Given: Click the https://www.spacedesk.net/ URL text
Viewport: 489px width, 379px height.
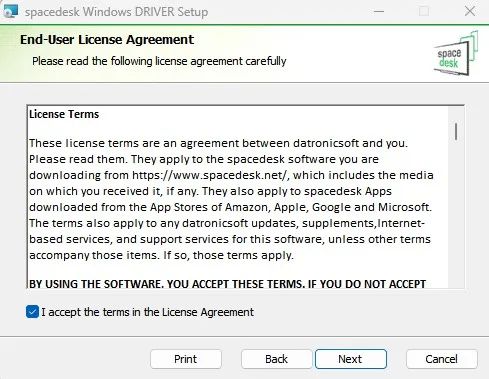Looking at the screenshot, I should [209, 175].
